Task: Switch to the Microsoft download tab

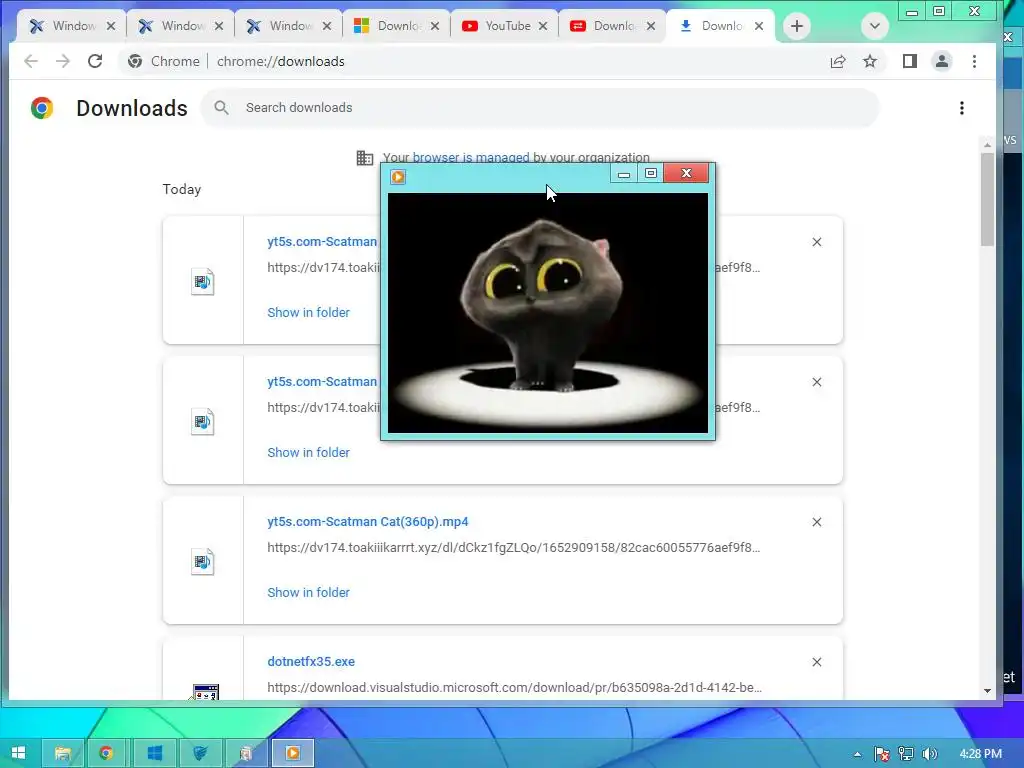Action: coord(396,26)
